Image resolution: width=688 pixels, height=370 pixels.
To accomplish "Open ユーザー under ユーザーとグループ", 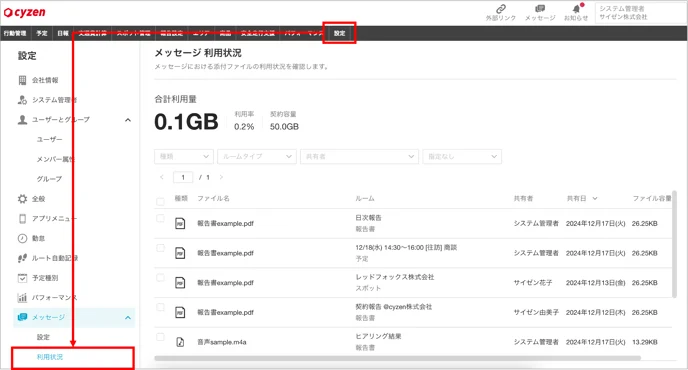I will click(49, 139).
